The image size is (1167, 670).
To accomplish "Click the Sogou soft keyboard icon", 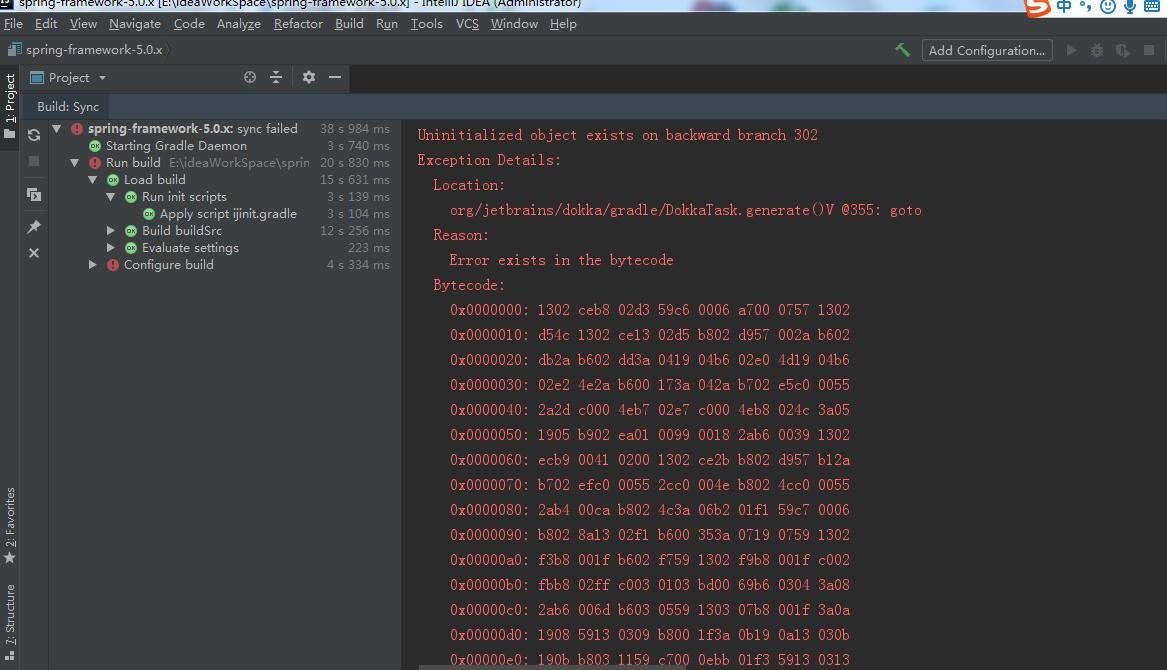I will (x=1152, y=7).
